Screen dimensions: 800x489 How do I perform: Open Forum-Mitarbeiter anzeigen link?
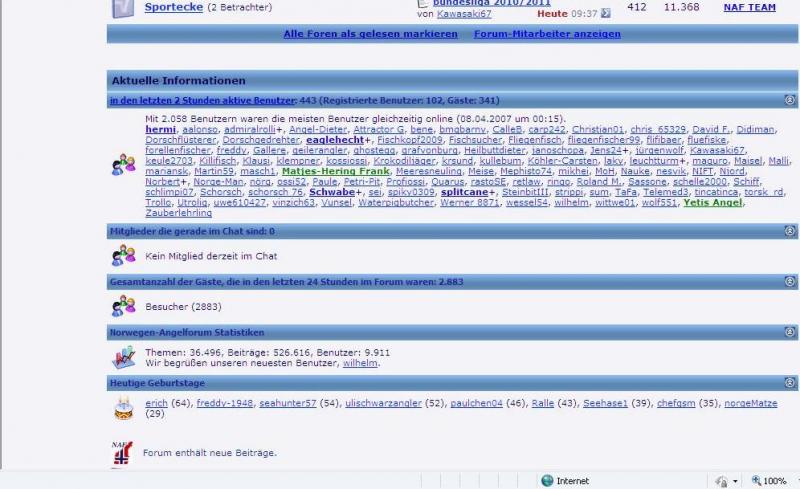[547, 34]
